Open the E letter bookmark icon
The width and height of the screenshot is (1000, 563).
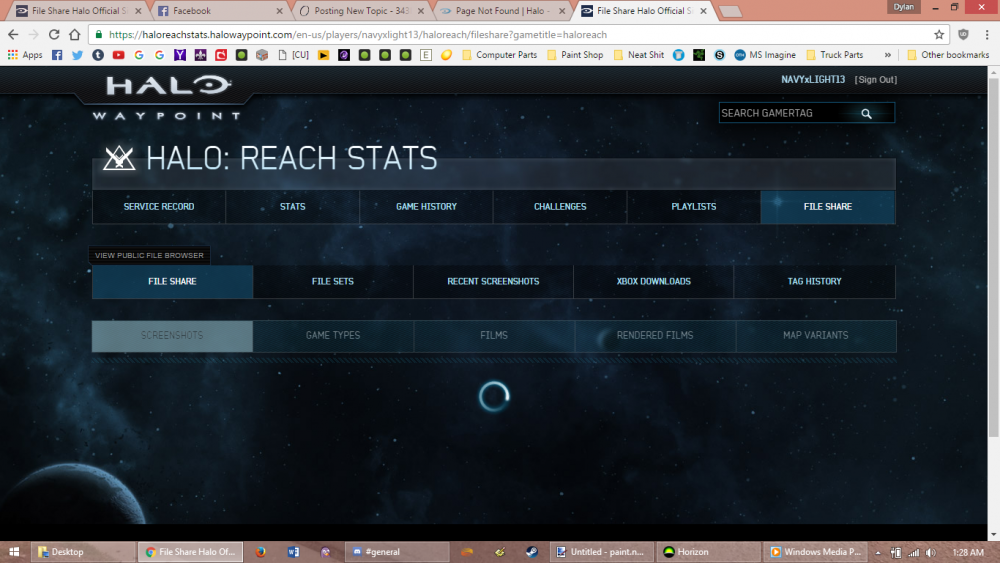point(425,55)
